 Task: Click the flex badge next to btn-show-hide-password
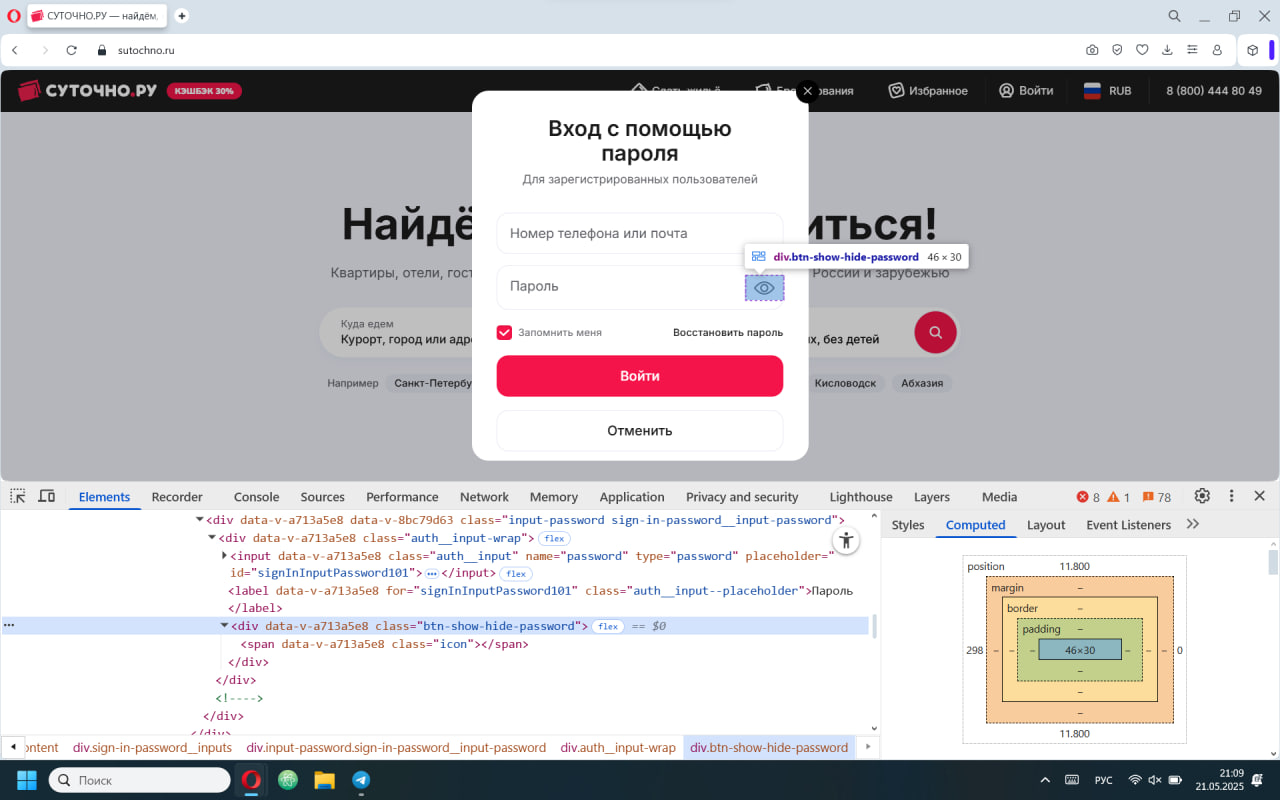[x=607, y=625]
